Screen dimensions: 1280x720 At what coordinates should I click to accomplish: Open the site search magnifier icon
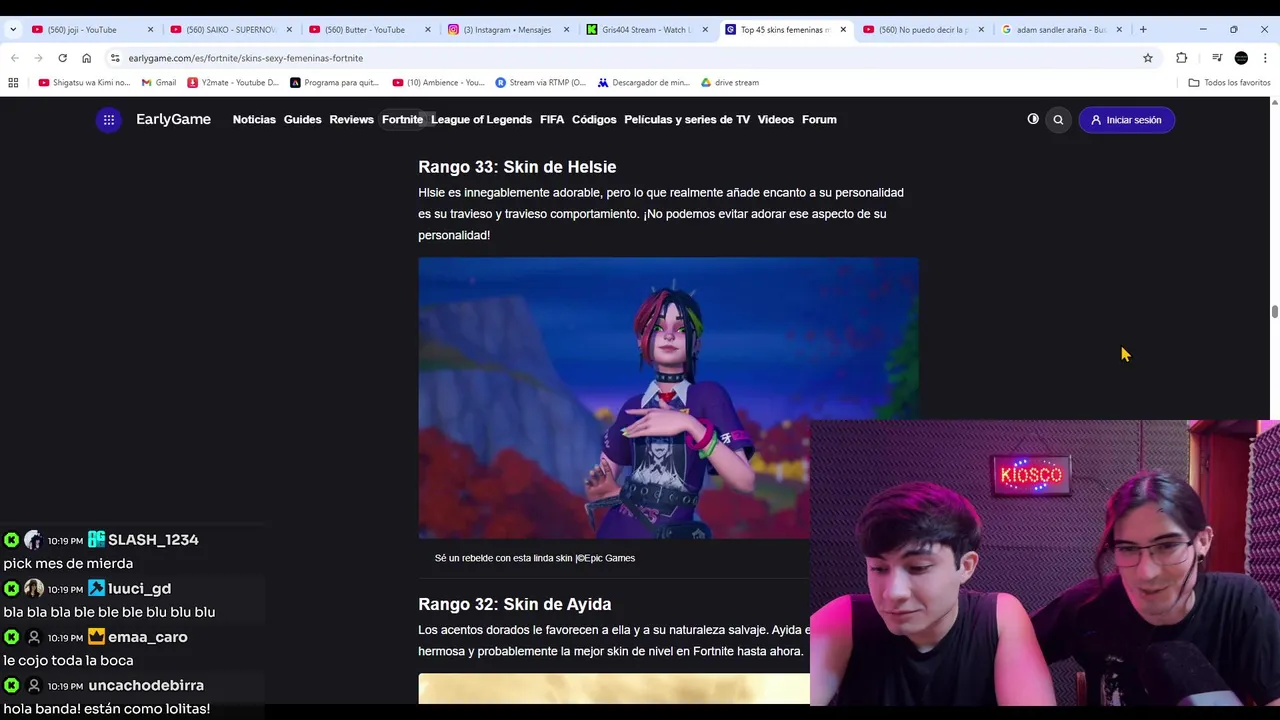tap(1058, 120)
